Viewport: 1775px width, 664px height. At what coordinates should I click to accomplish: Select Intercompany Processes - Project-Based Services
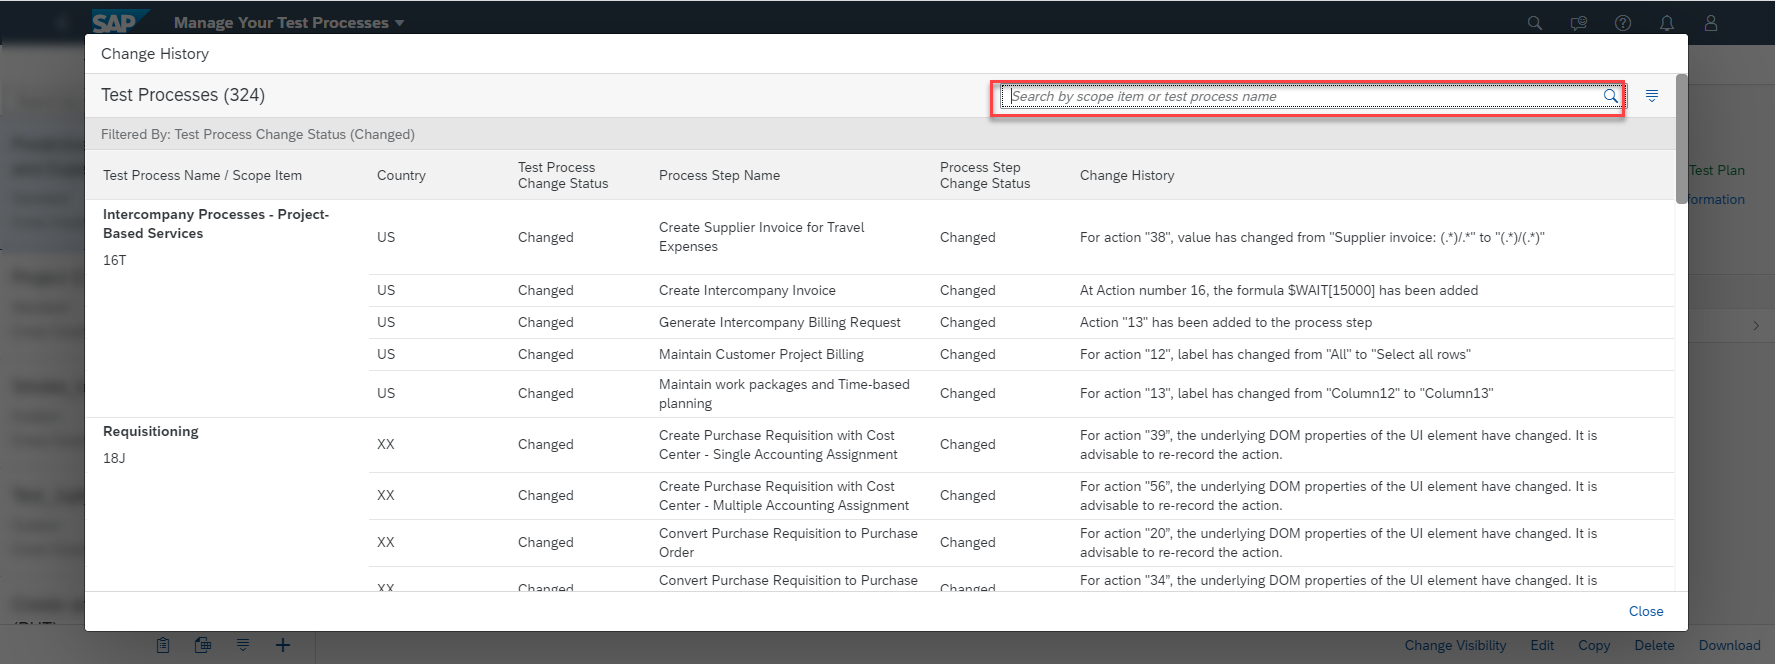pos(216,224)
